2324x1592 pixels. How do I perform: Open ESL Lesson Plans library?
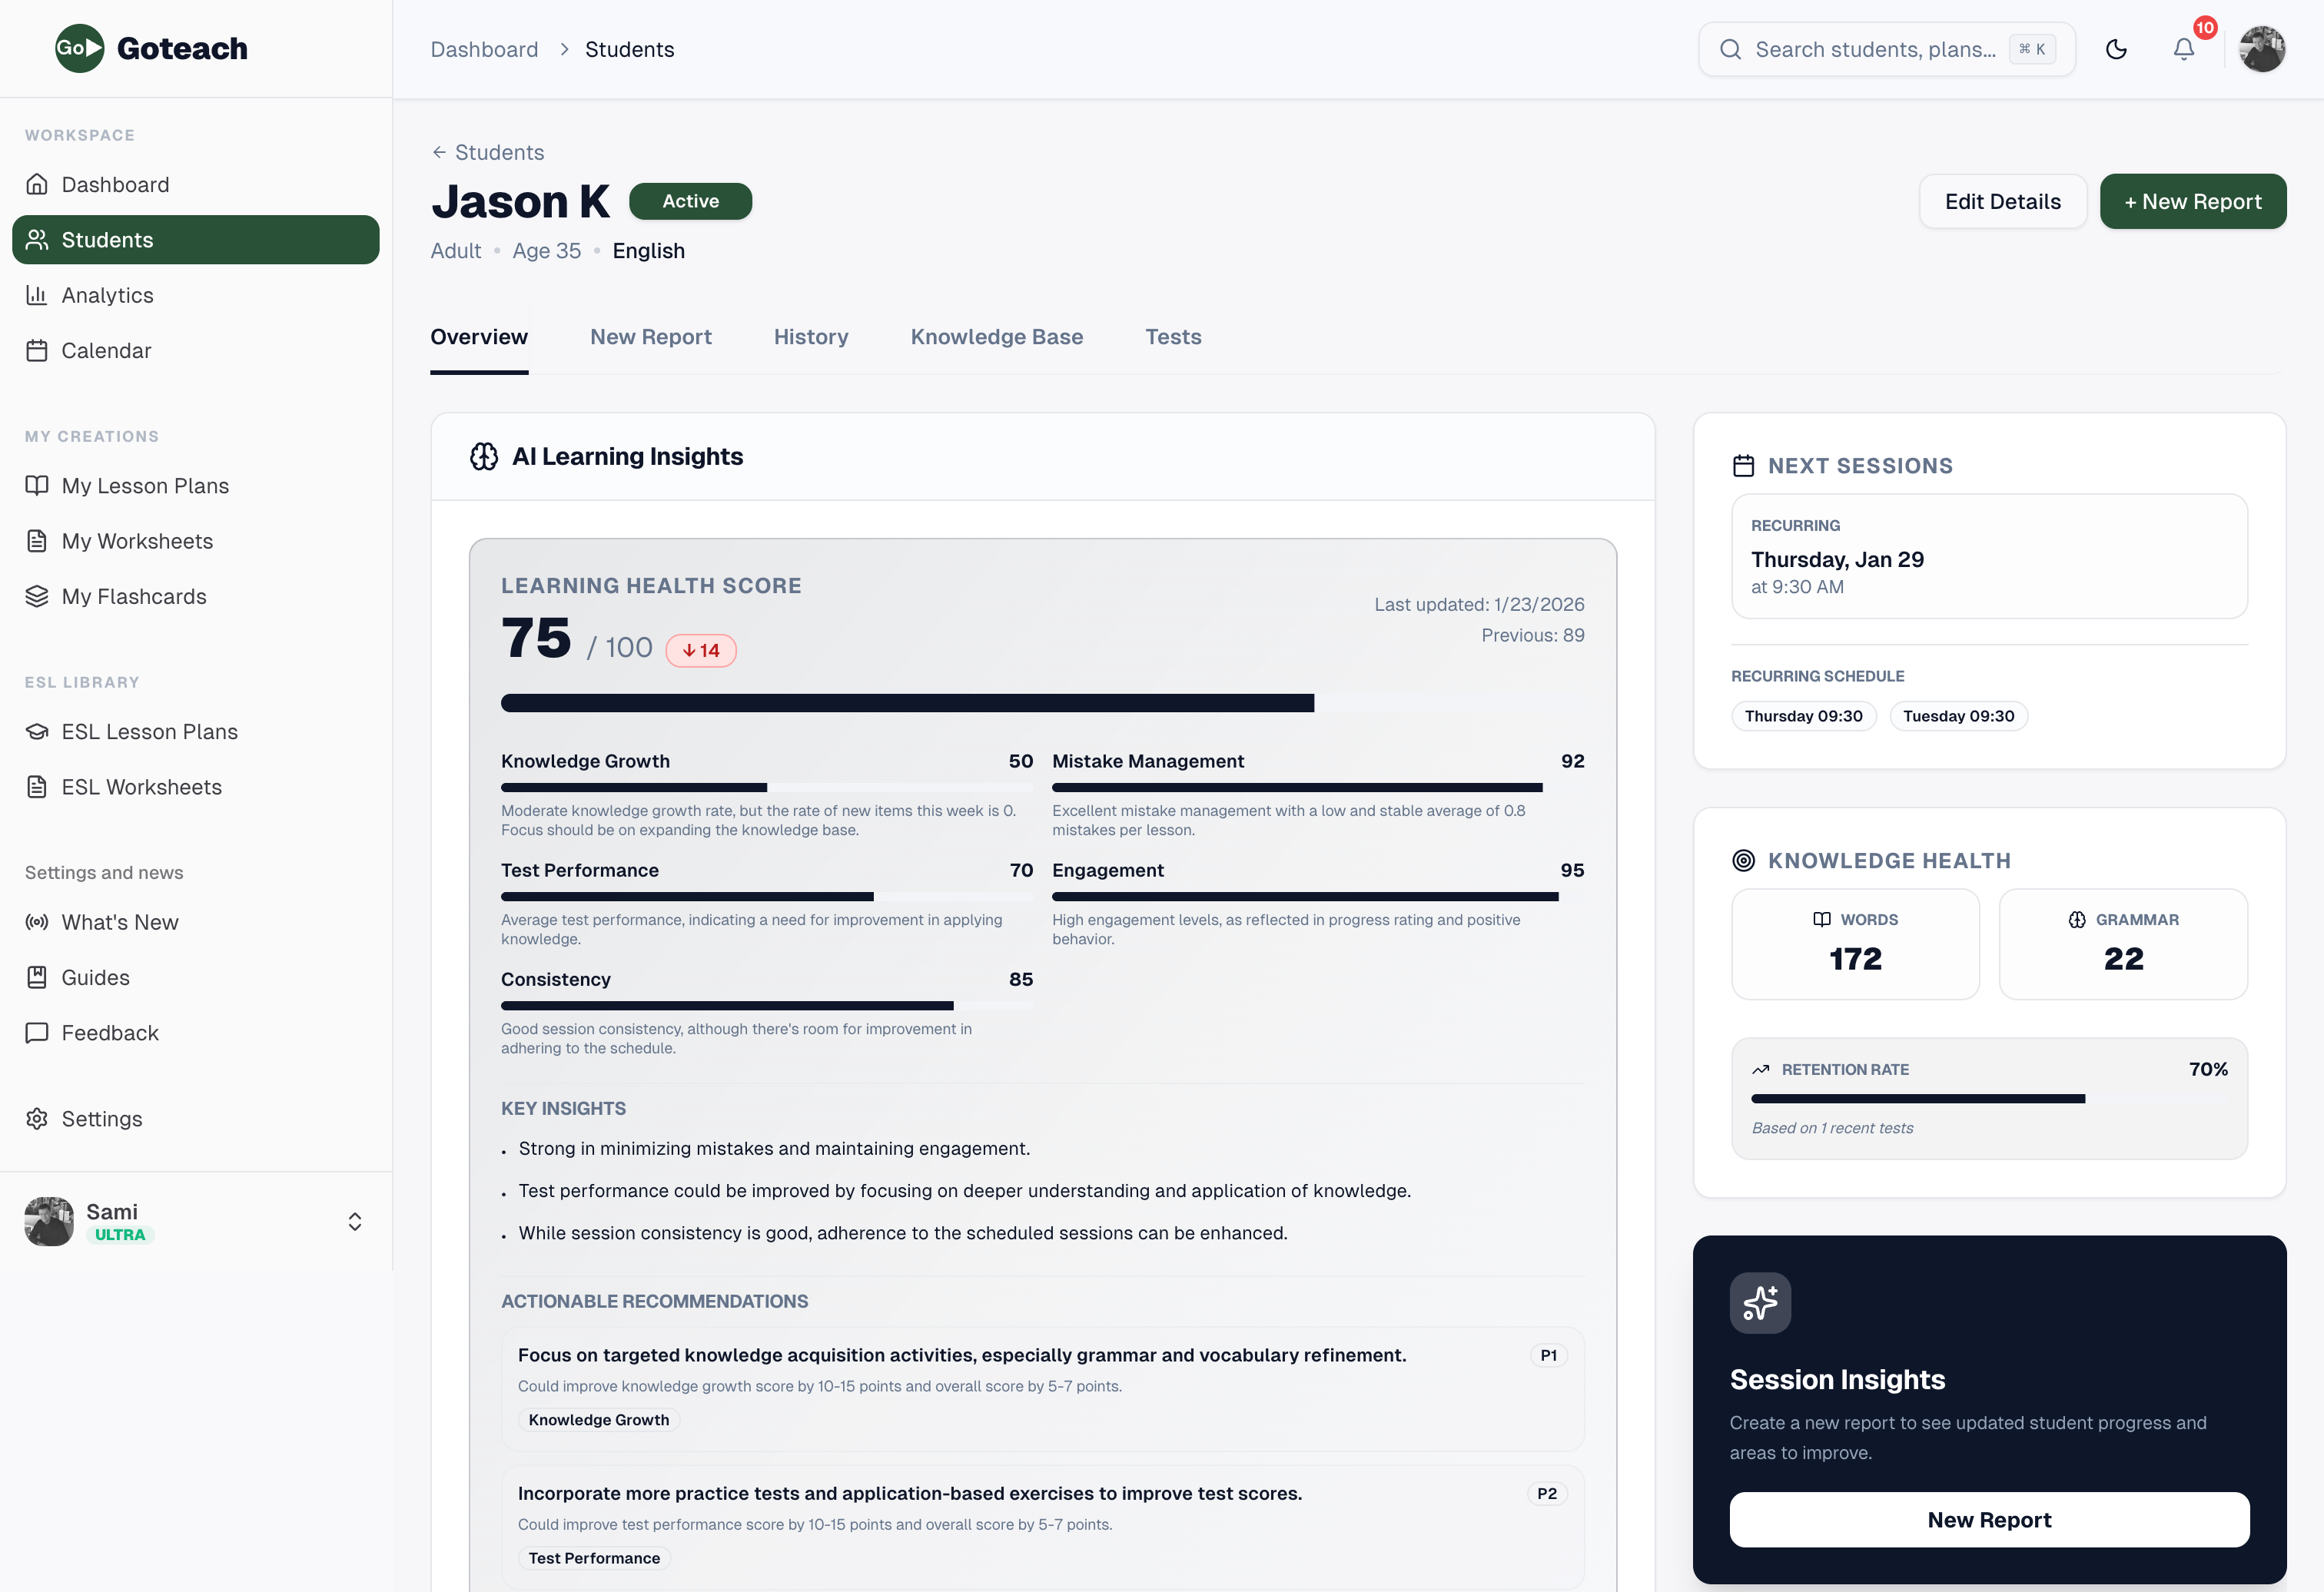(149, 732)
